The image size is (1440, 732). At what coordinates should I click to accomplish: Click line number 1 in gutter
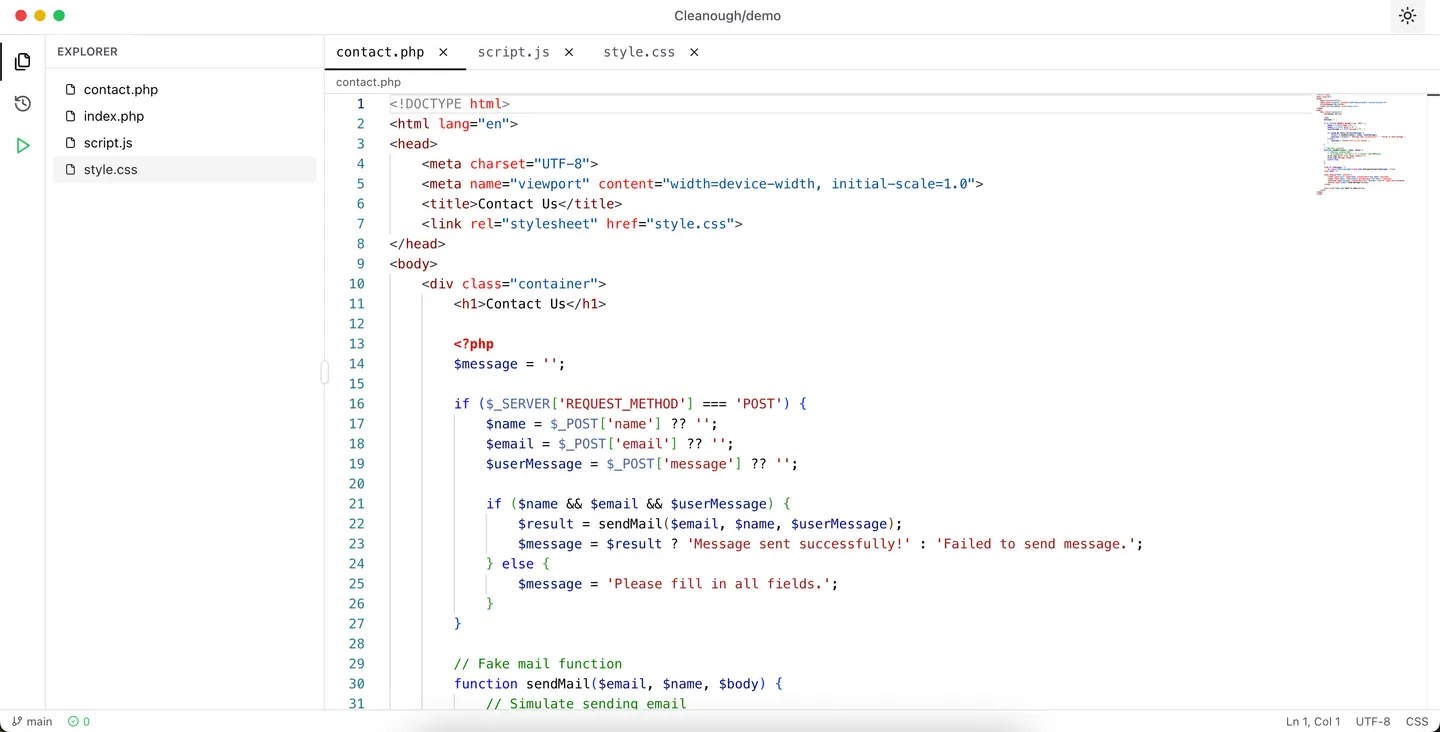click(361, 104)
